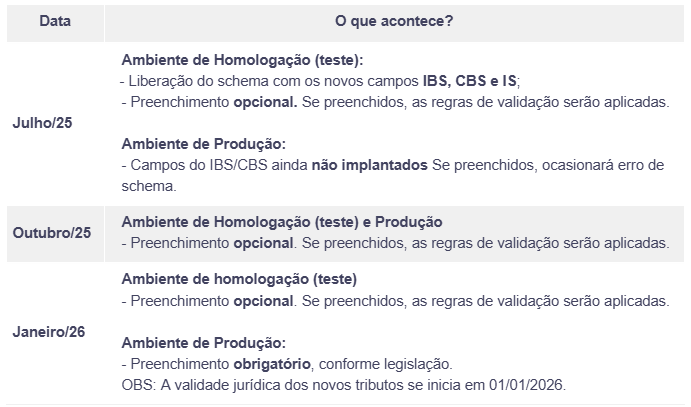The height and width of the screenshot is (407, 691).
Task: Click "Ambiente de Produção:" heading in Janeiro/26 row
Action: click(203, 343)
